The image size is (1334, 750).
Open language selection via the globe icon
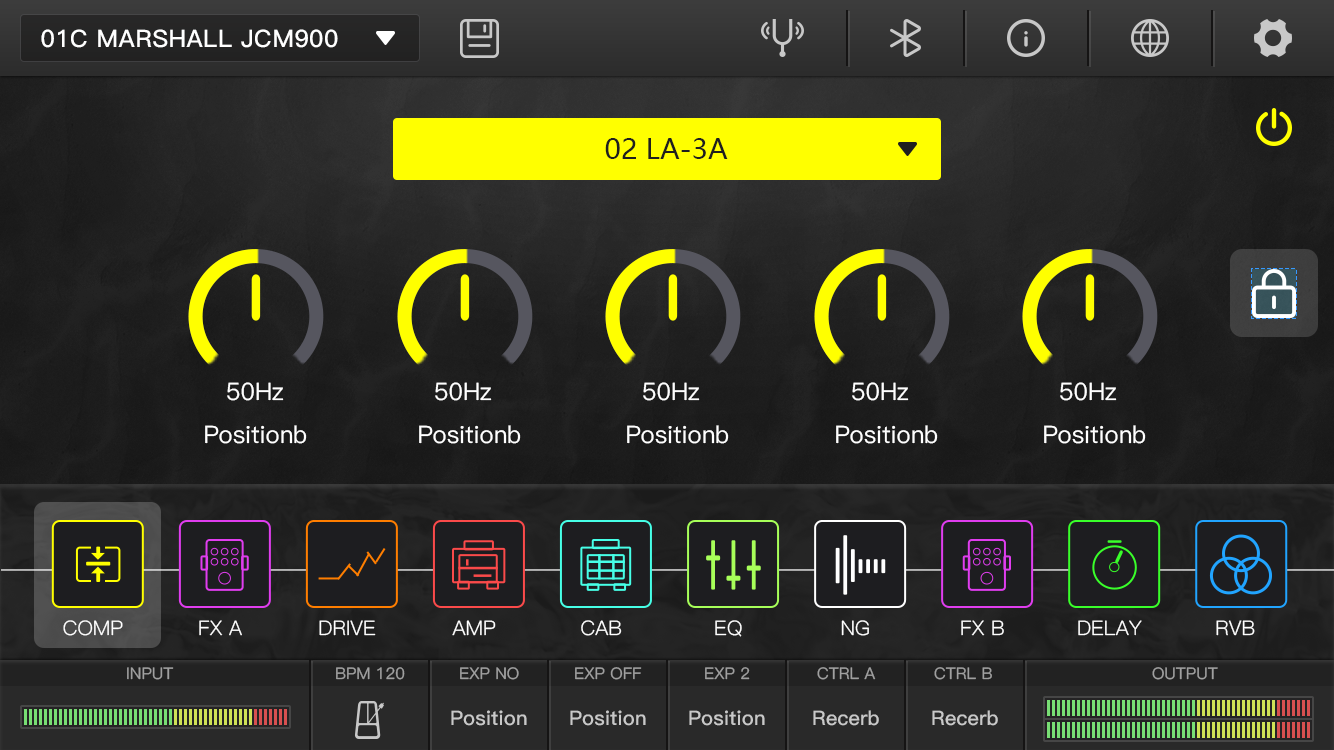click(1150, 38)
